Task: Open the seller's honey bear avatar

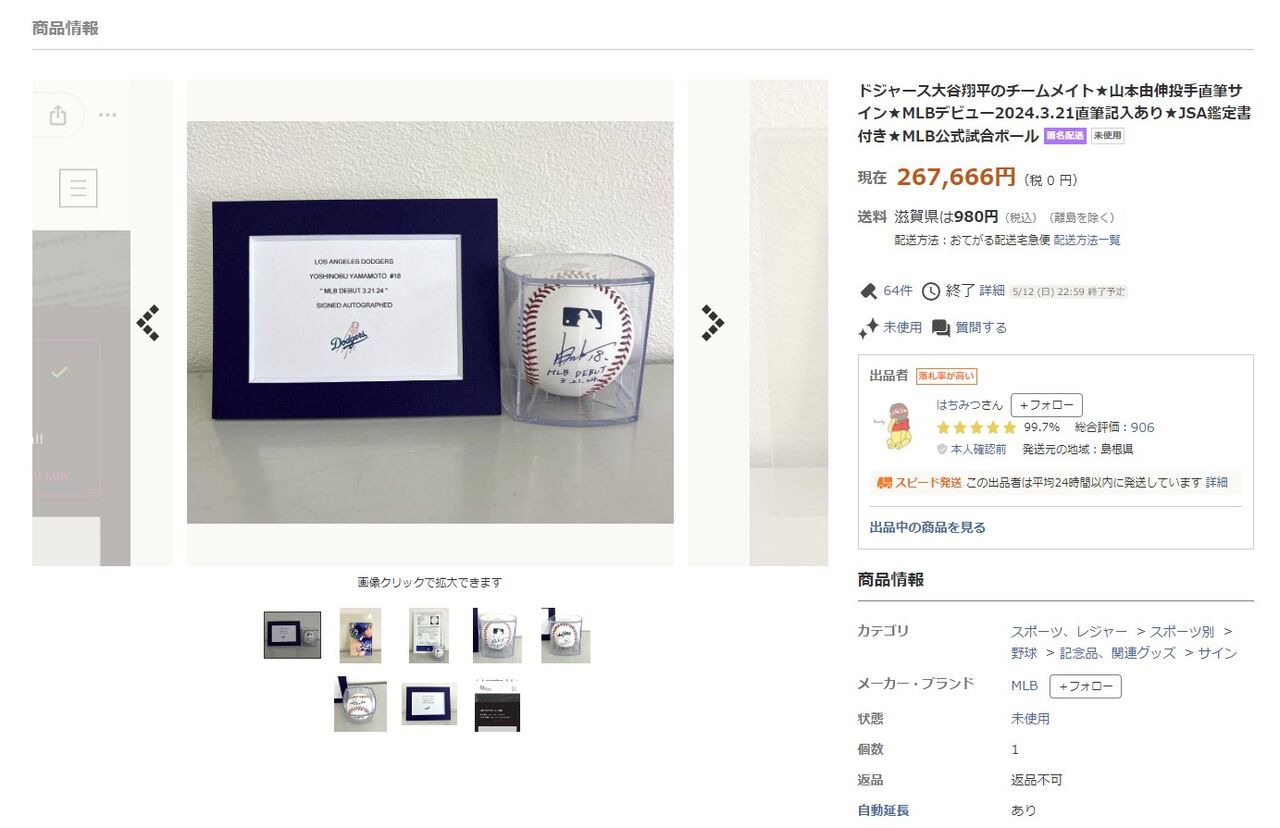Action: (x=893, y=425)
